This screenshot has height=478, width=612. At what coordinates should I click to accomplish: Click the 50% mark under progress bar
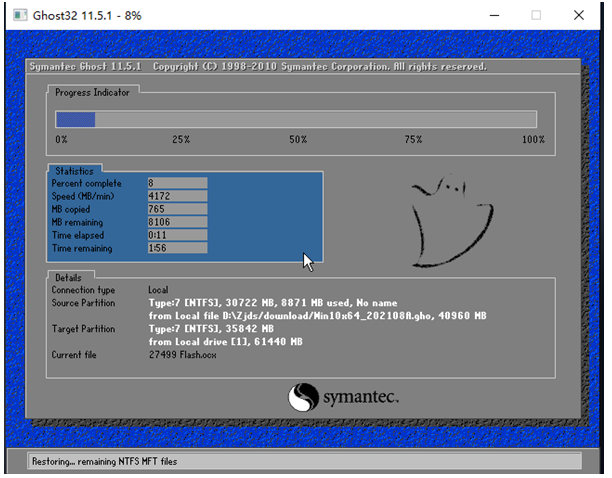click(x=298, y=139)
